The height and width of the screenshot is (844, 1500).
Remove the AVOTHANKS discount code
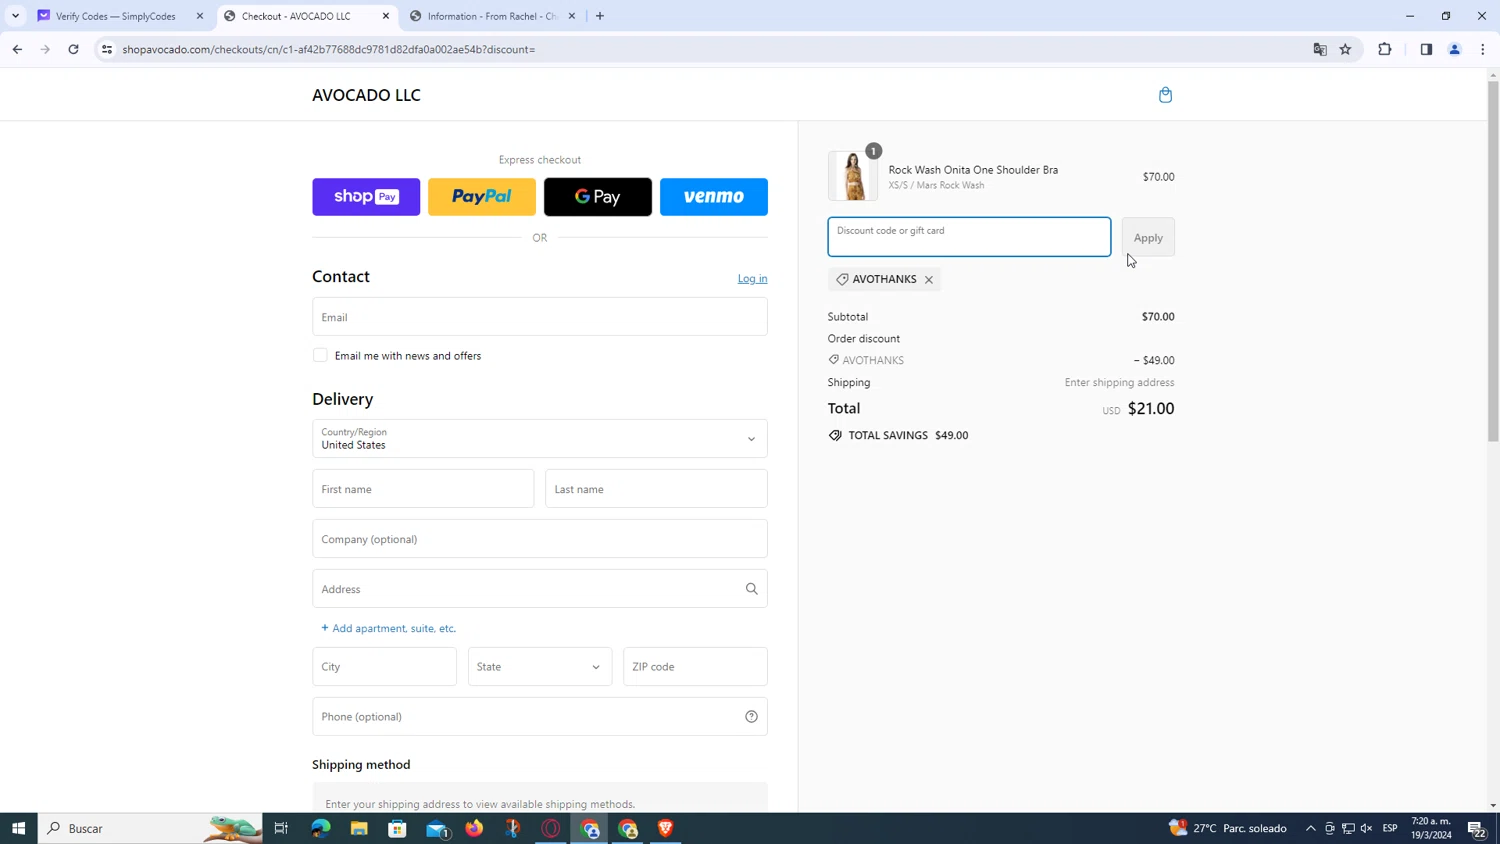[929, 280]
